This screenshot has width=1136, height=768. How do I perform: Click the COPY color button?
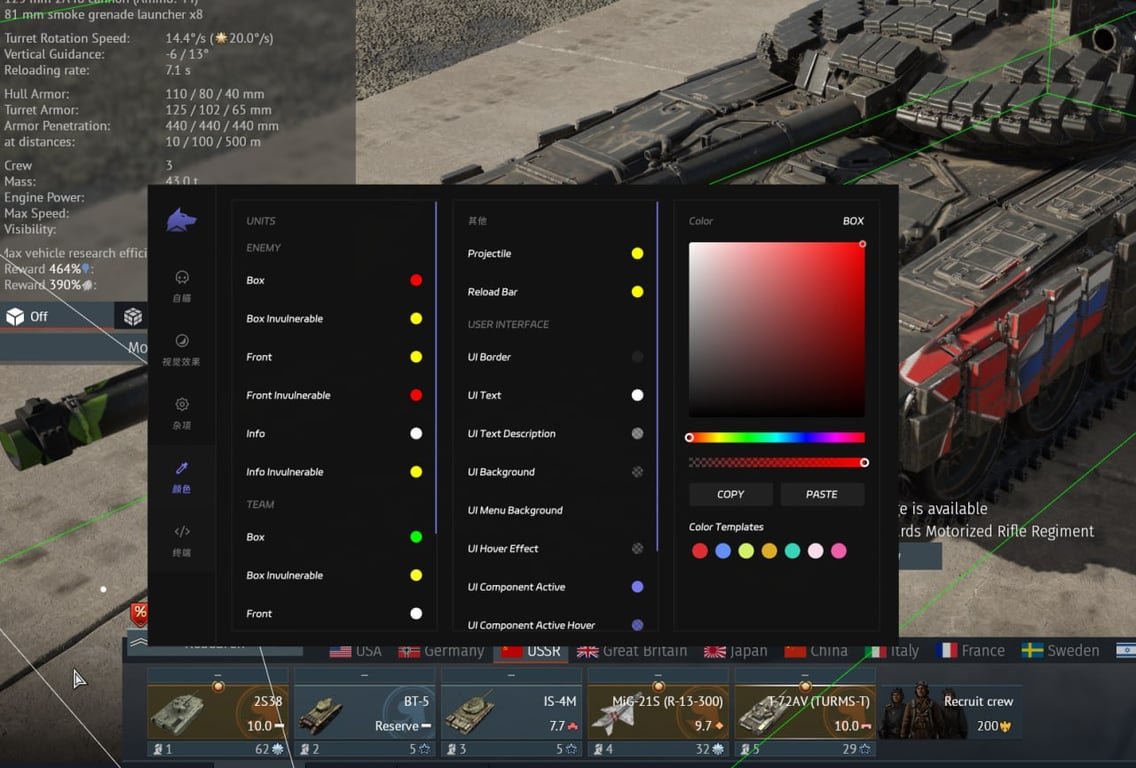tap(730, 494)
